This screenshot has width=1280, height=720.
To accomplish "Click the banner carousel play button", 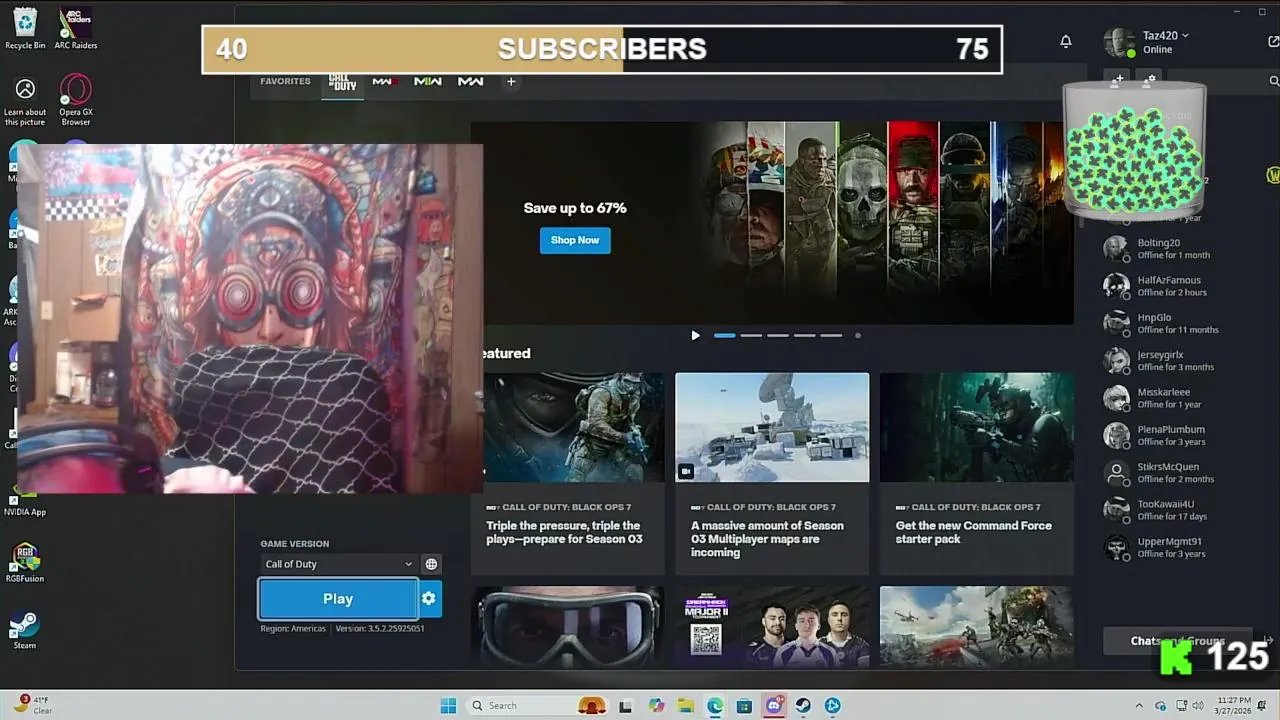I will coord(696,335).
